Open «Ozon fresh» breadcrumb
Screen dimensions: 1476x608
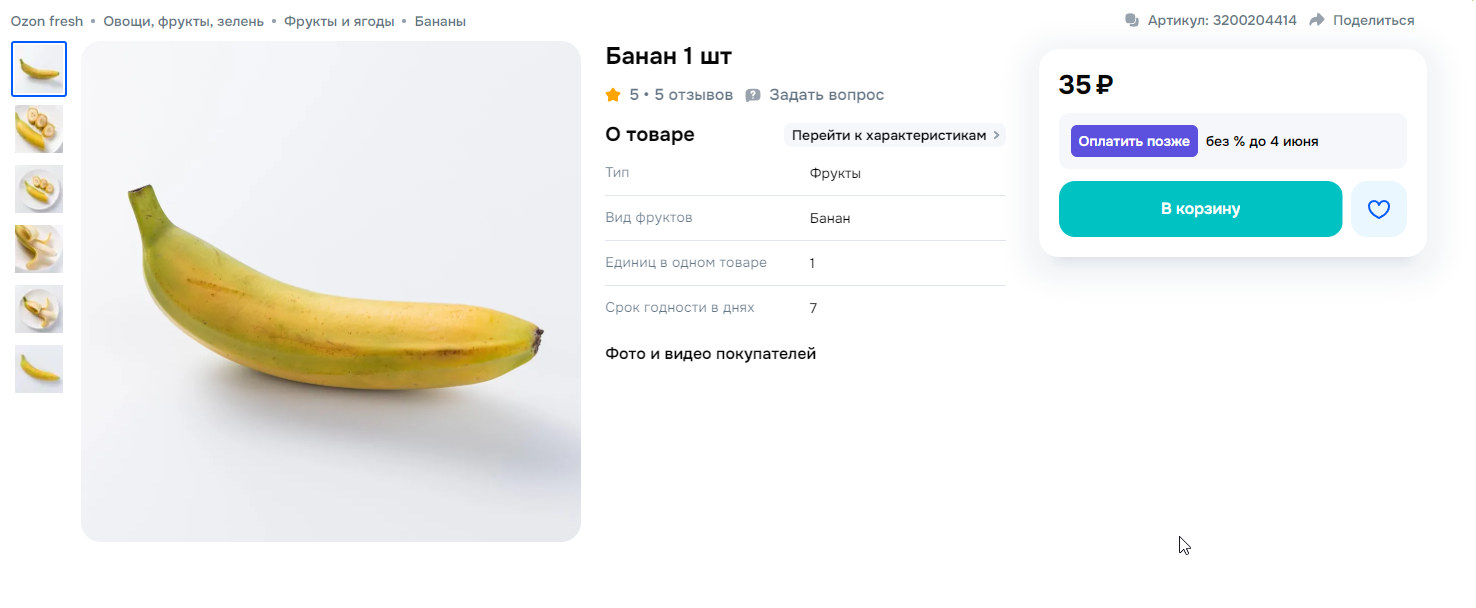[x=47, y=21]
